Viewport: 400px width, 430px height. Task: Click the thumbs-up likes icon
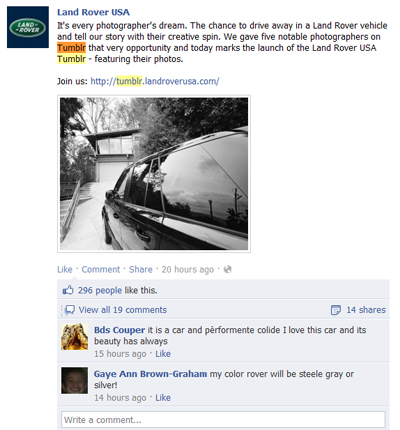click(x=68, y=290)
